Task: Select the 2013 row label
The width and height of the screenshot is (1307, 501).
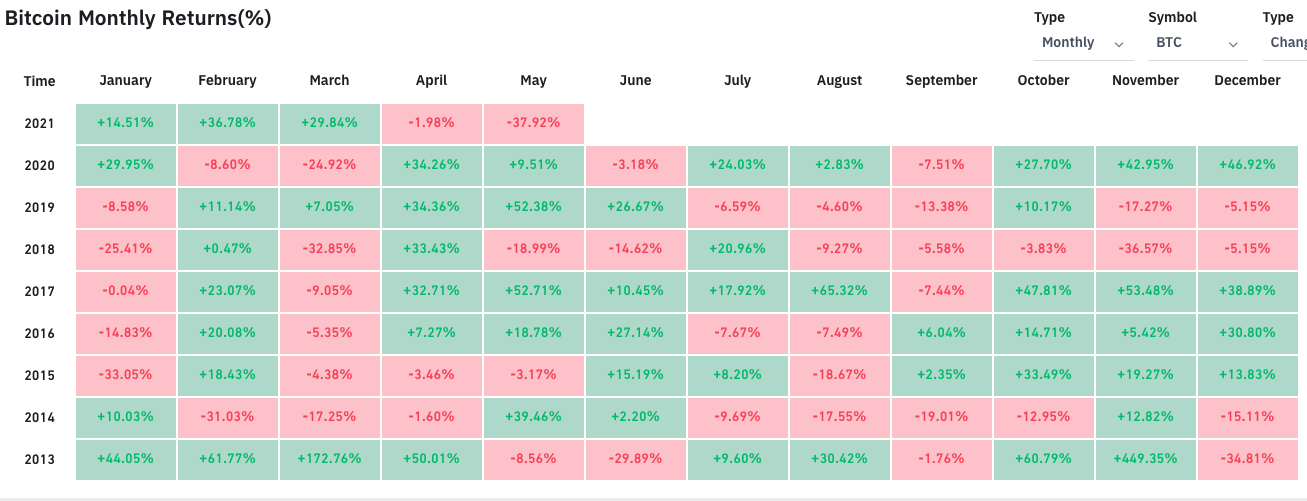Action: point(40,460)
